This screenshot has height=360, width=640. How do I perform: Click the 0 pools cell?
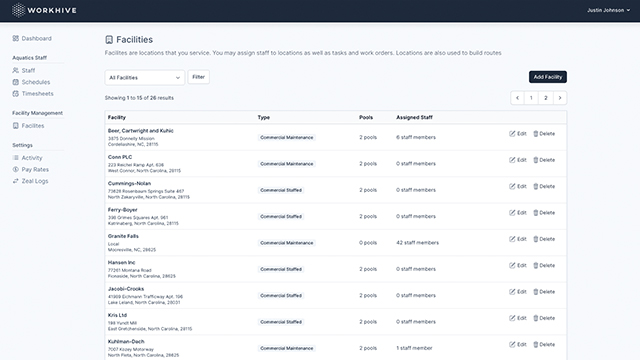click(368, 242)
